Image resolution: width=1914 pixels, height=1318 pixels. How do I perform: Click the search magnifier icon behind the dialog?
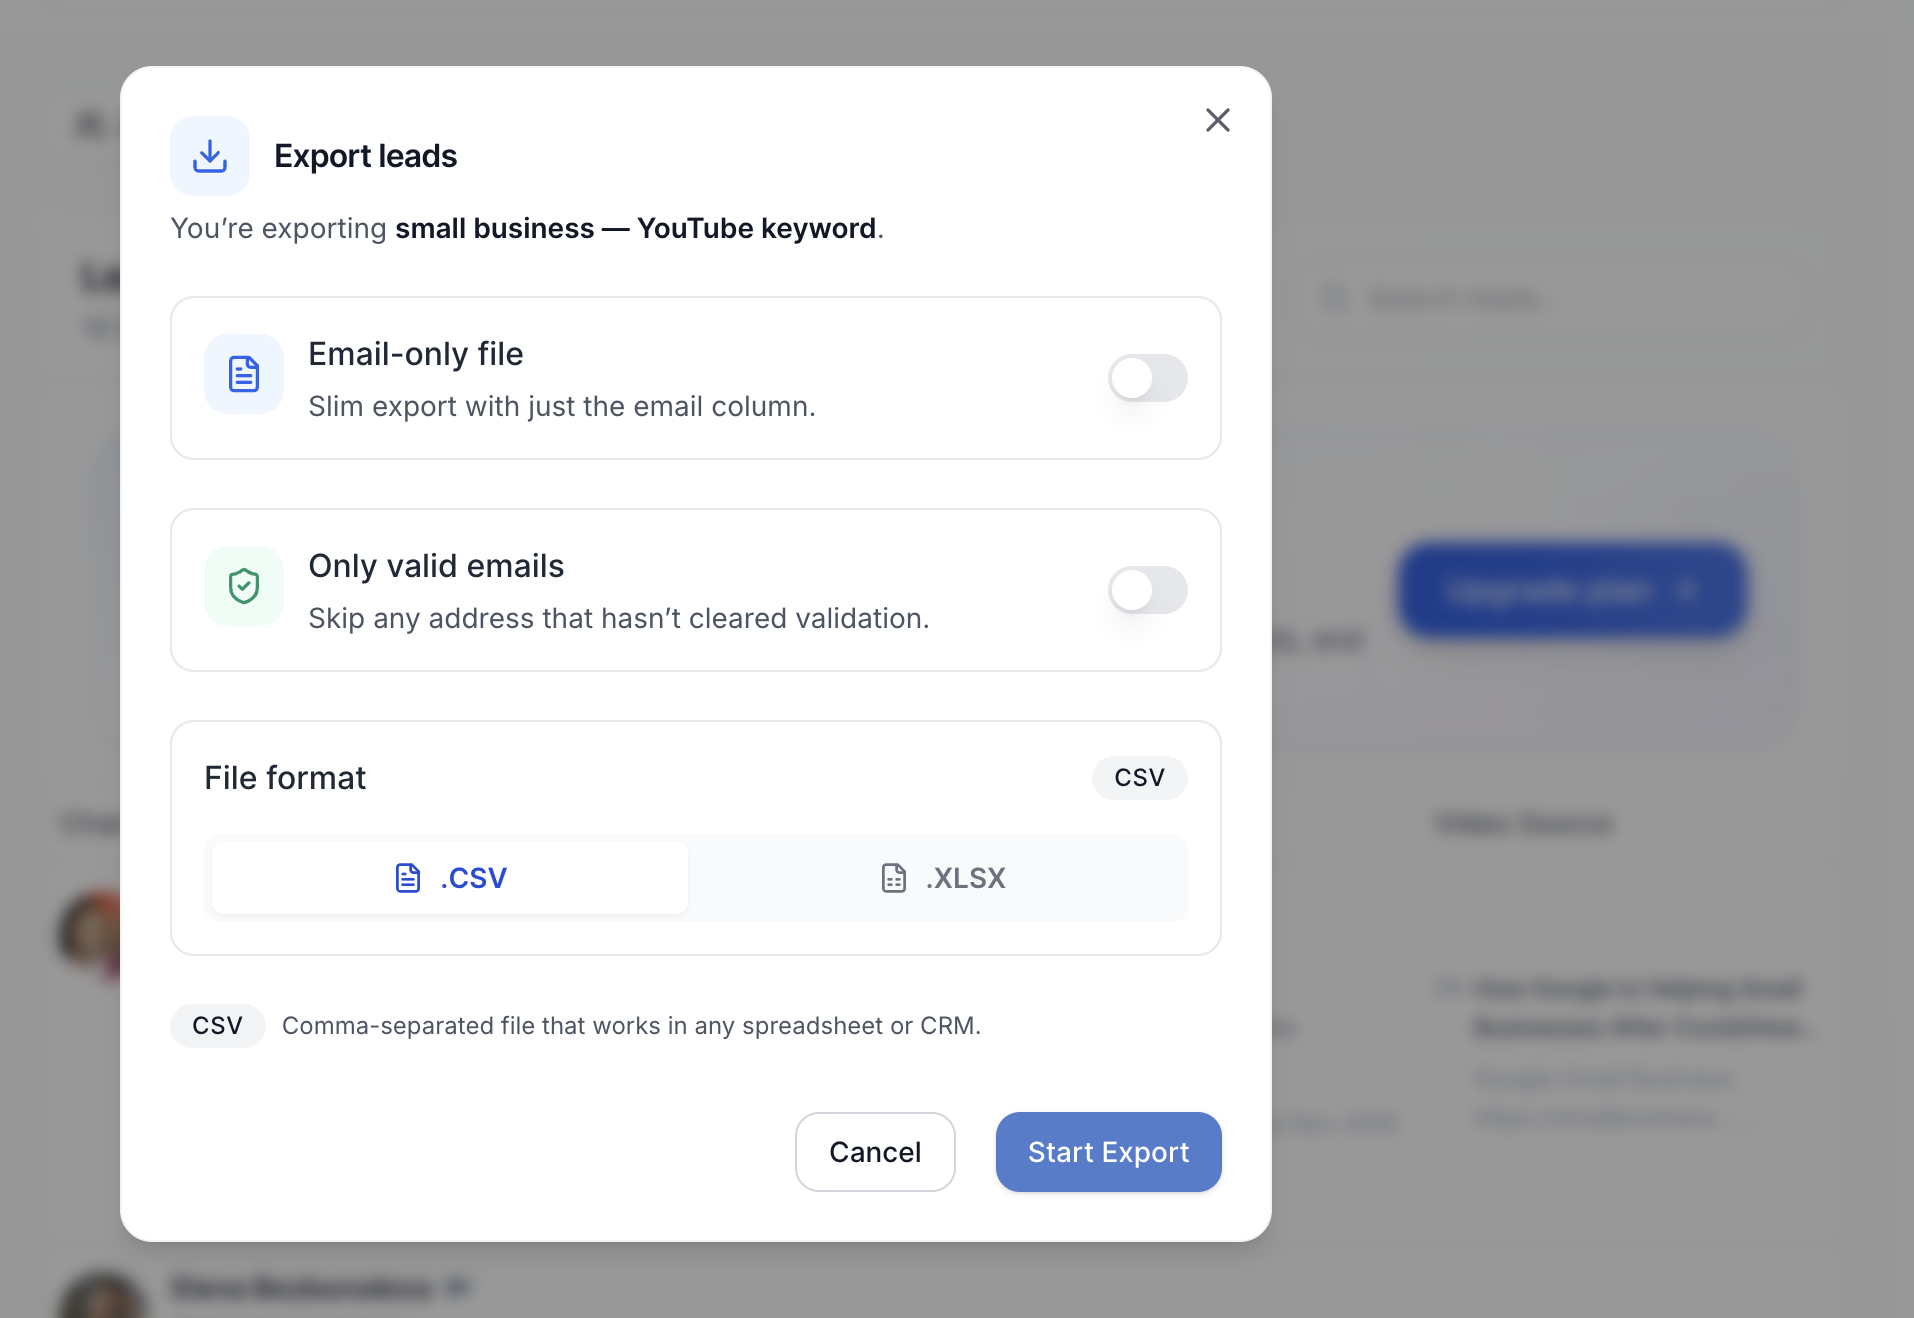[1334, 298]
